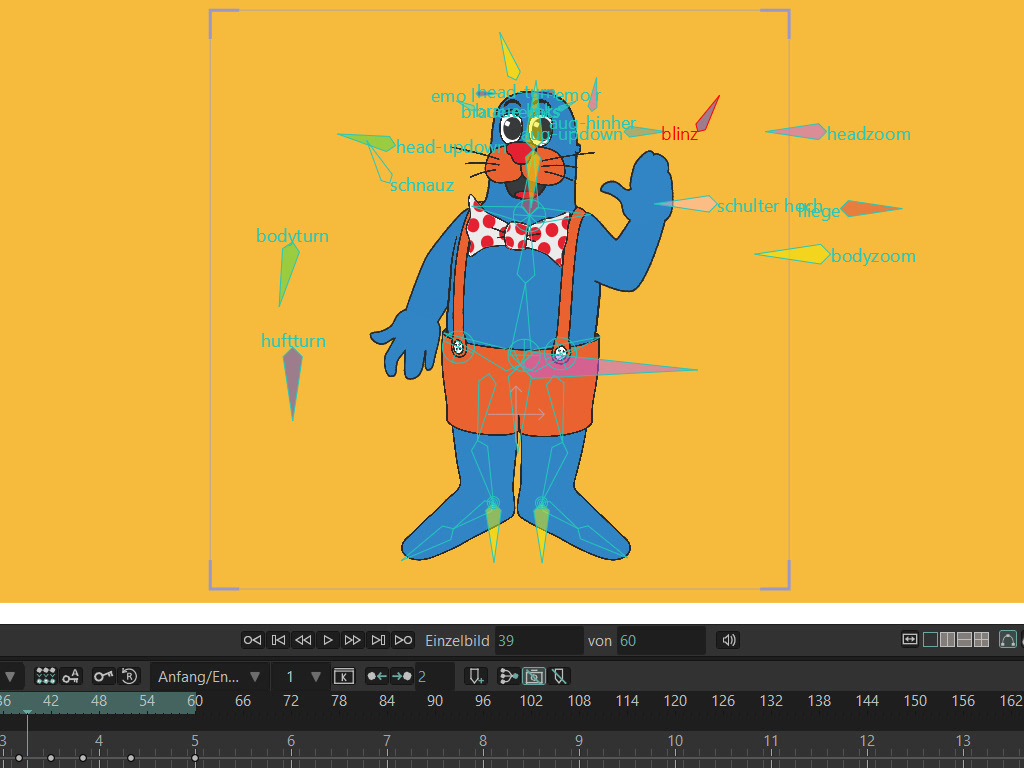The height and width of the screenshot is (768, 1024).
Task: Select the keyframe dot at second 5
Action: (195, 758)
